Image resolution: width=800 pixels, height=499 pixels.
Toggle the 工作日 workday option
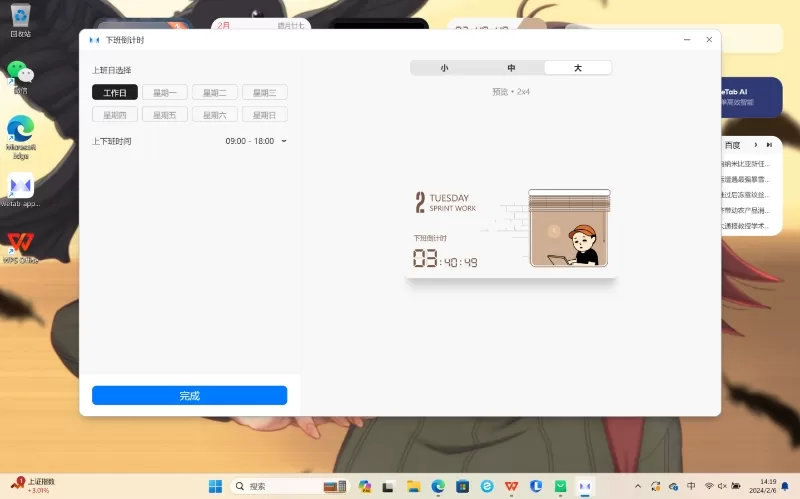(x=115, y=92)
